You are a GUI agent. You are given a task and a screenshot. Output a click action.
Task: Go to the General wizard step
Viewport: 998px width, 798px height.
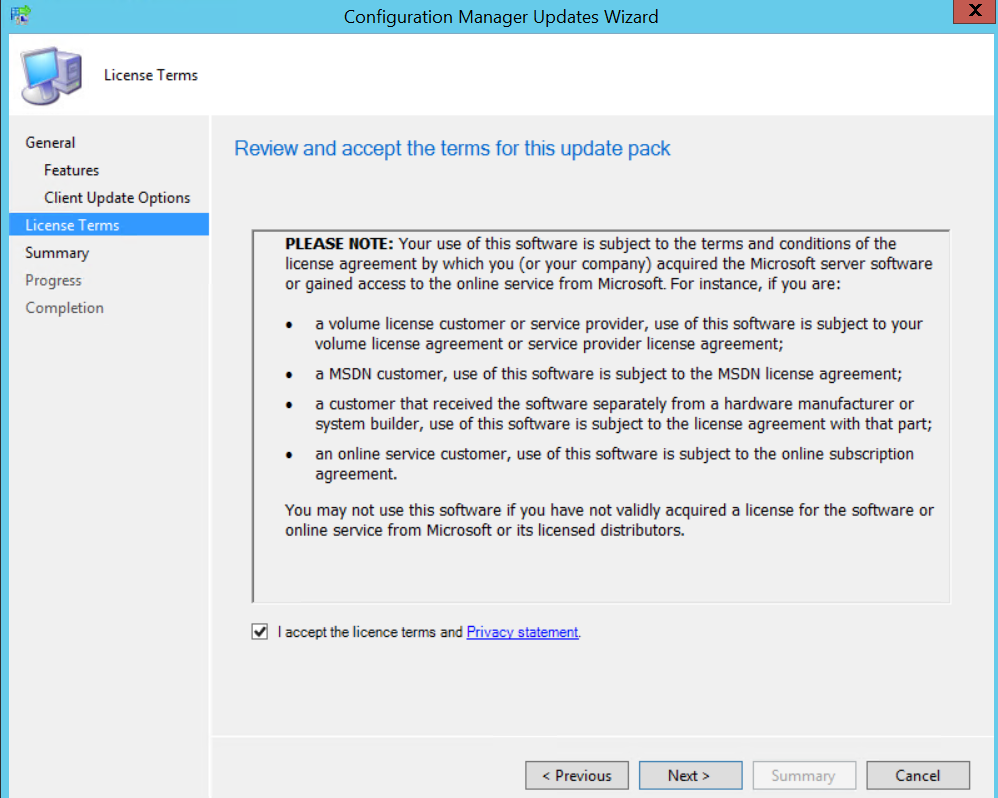[50, 142]
